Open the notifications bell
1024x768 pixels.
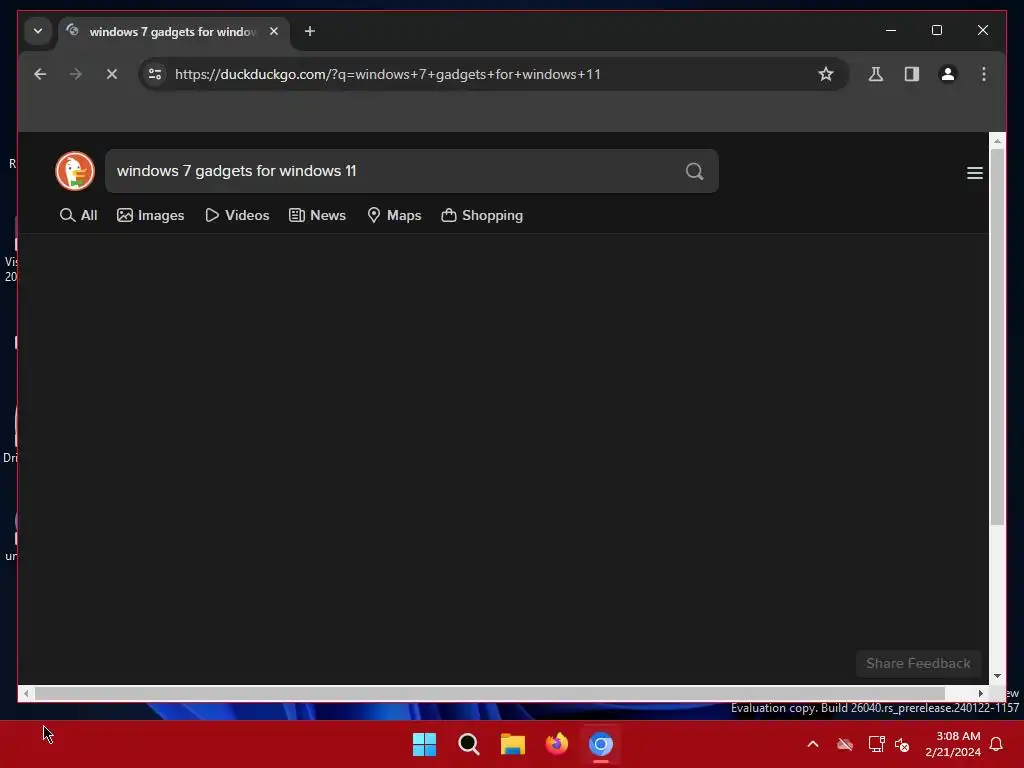(x=997, y=744)
